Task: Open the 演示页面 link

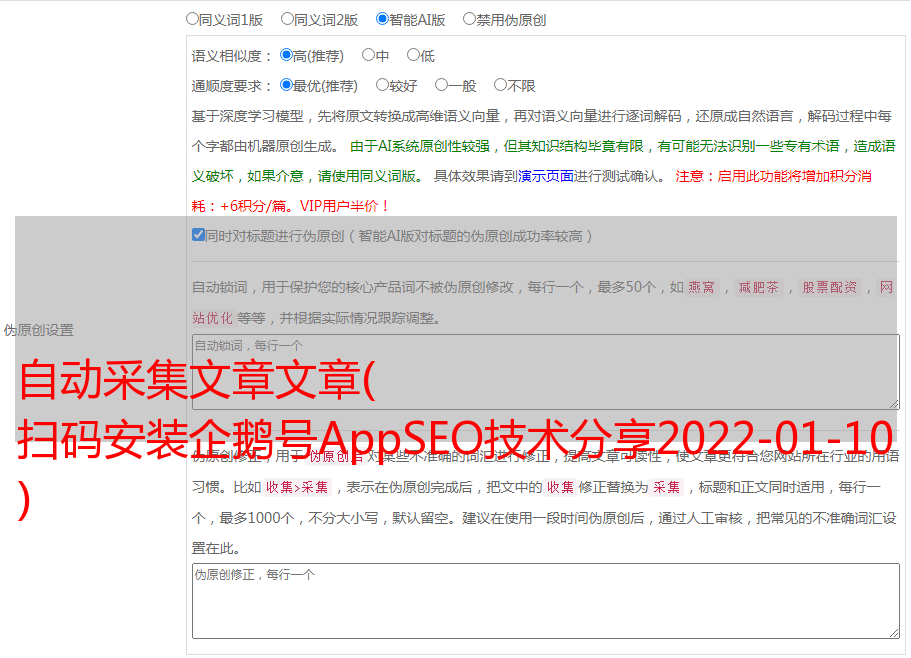Action: pos(546,176)
